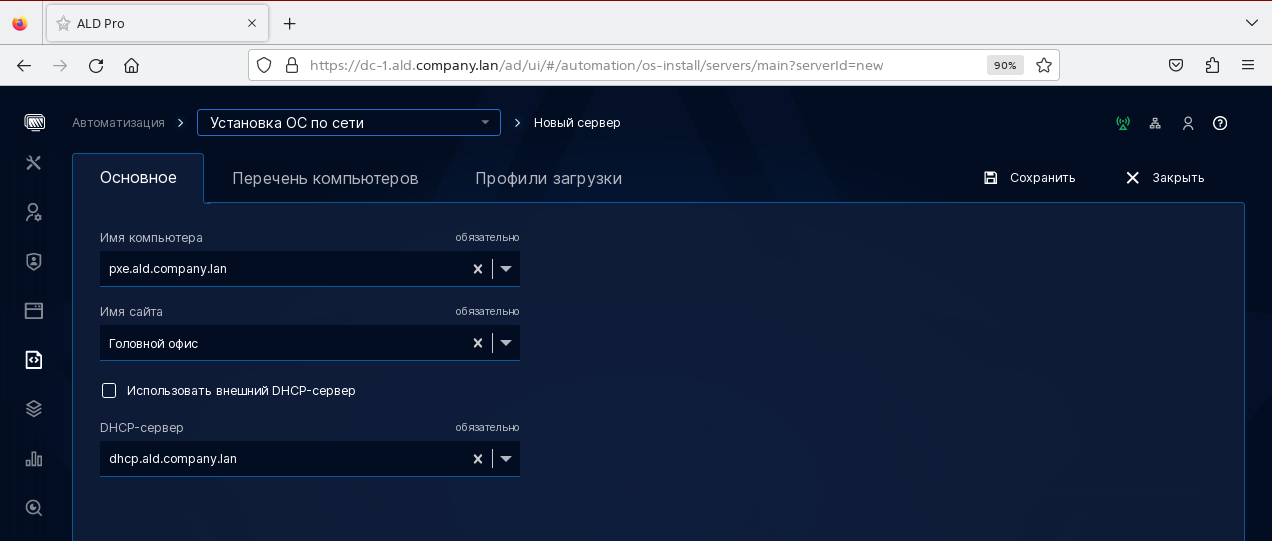Open the stacked layers sidebar icon
Viewport: 1272px width, 541px height.
pyautogui.click(x=34, y=408)
